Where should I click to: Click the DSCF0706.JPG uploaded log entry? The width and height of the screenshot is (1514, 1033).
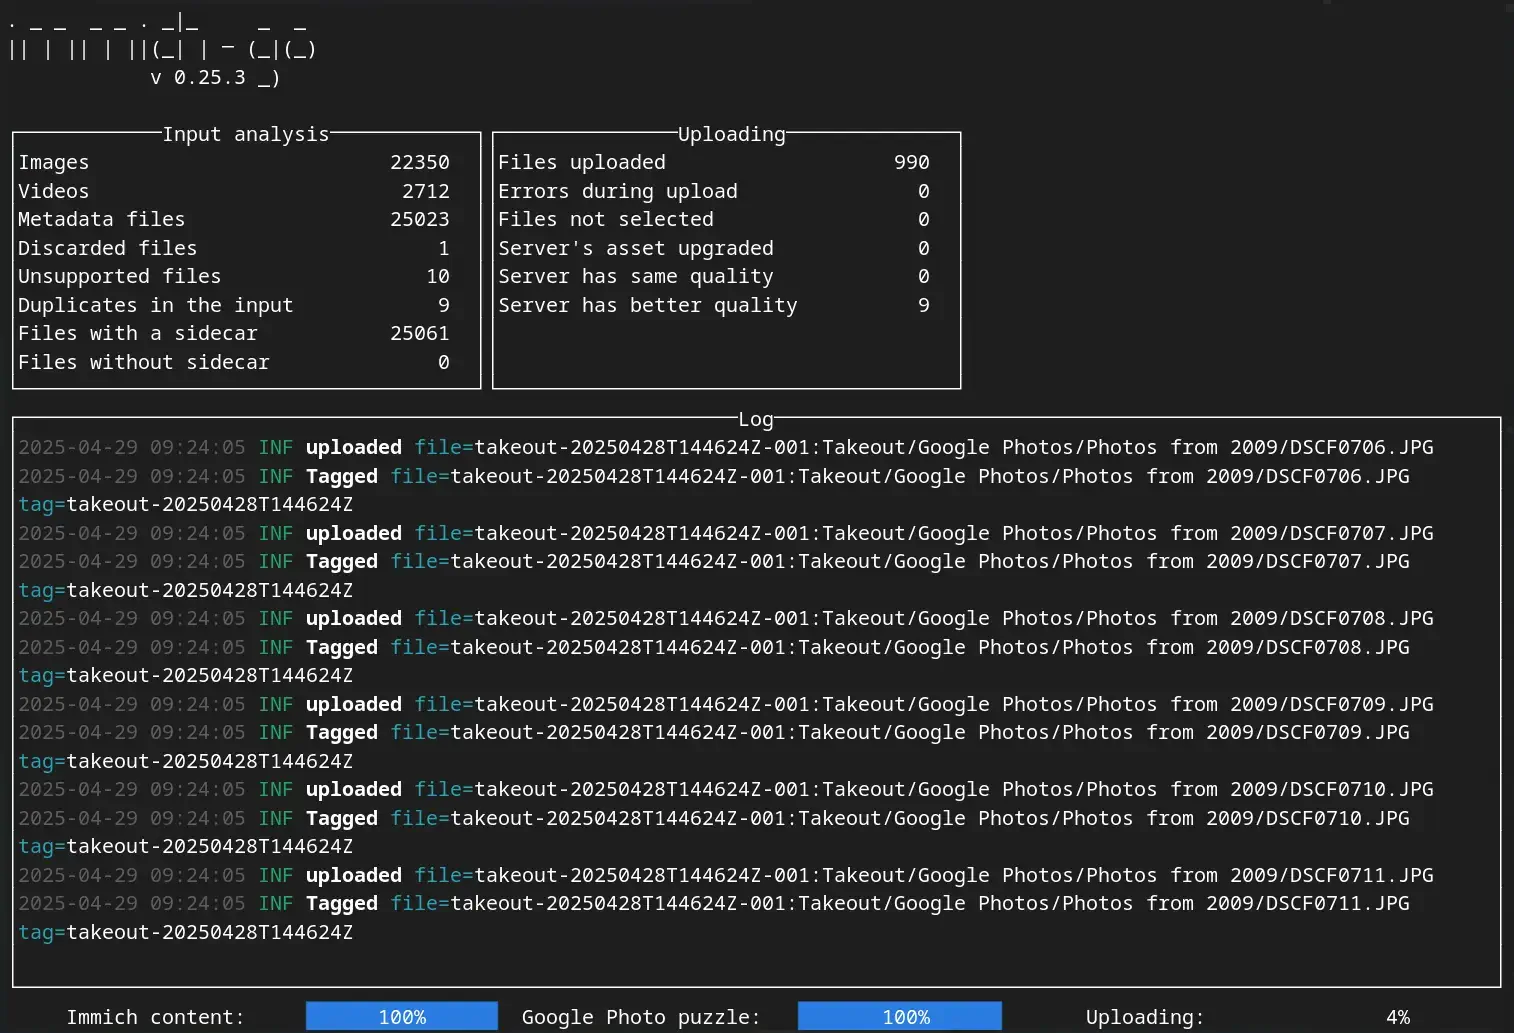[725, 447]
